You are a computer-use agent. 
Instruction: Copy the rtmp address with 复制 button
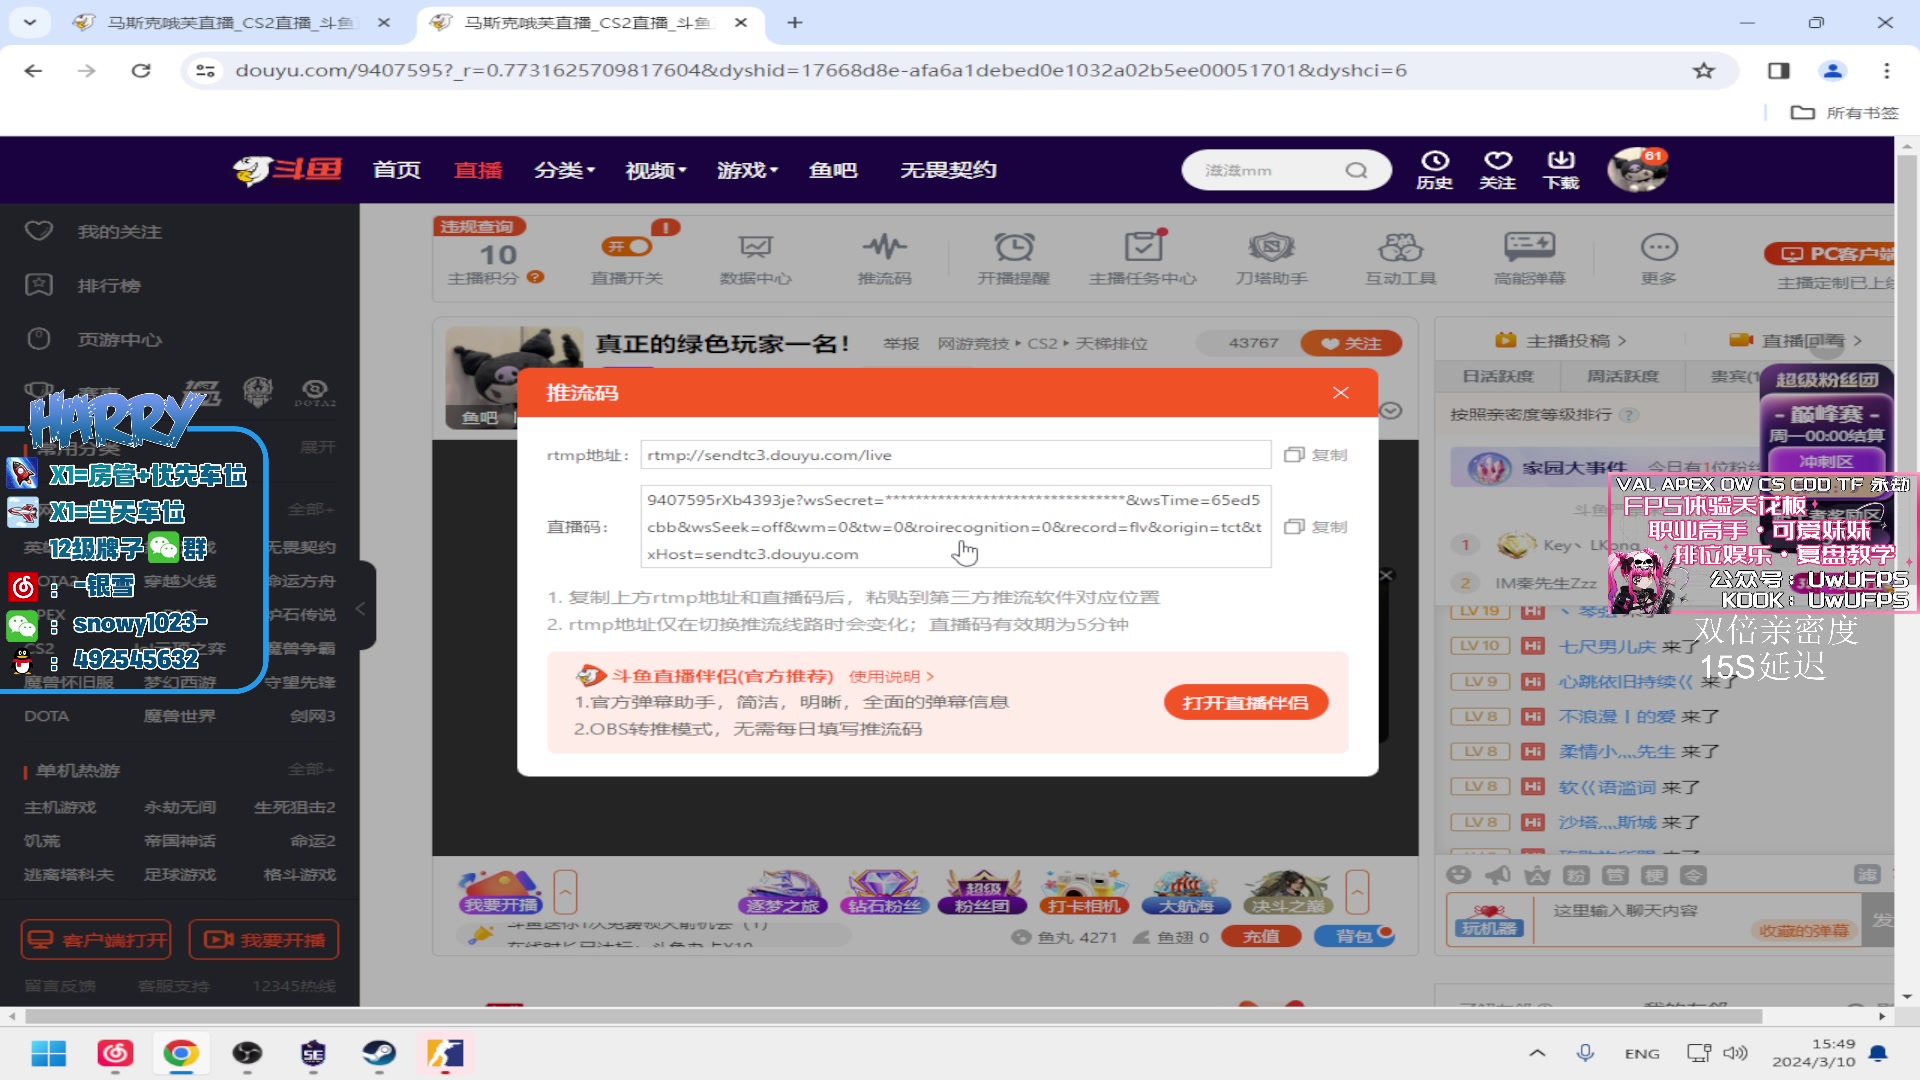click(1316, 455)
